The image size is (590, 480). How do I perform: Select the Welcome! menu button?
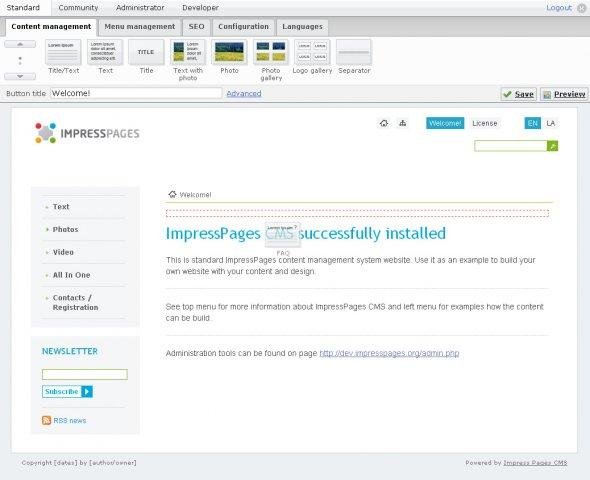[445, 123]
